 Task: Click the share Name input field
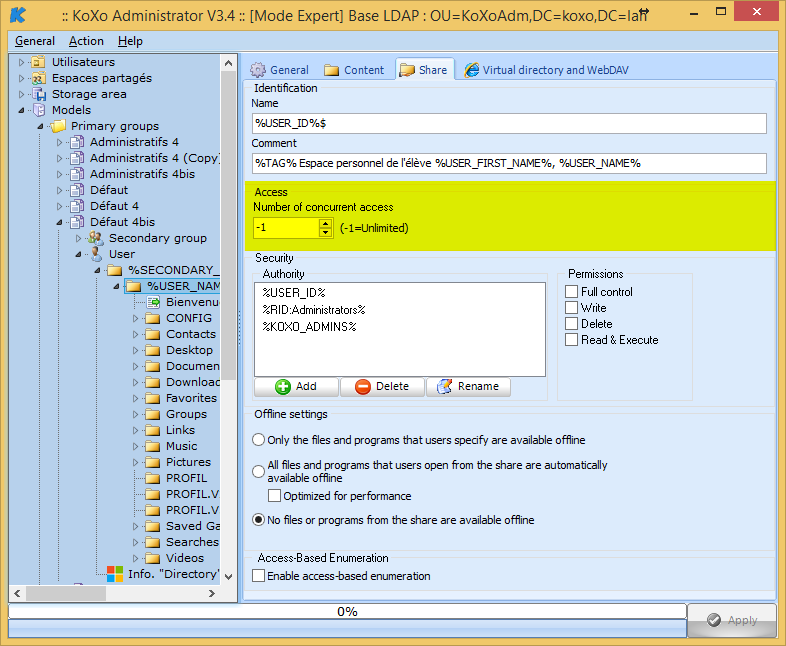tap(509, 123)
